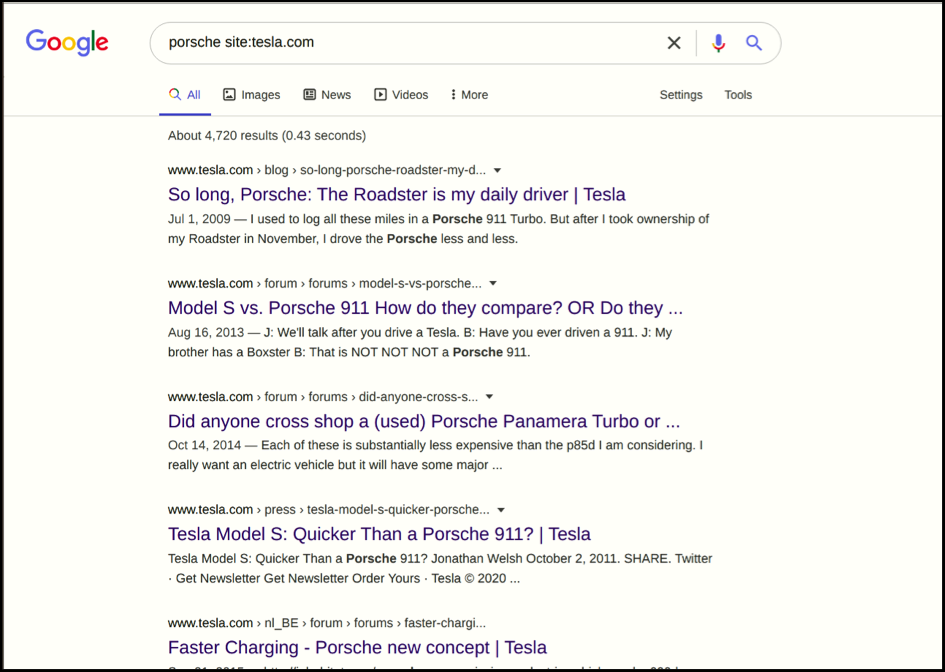The height and width of the screenshot is (672, 945).
Task: Open search Tools options
Action: 738,95
